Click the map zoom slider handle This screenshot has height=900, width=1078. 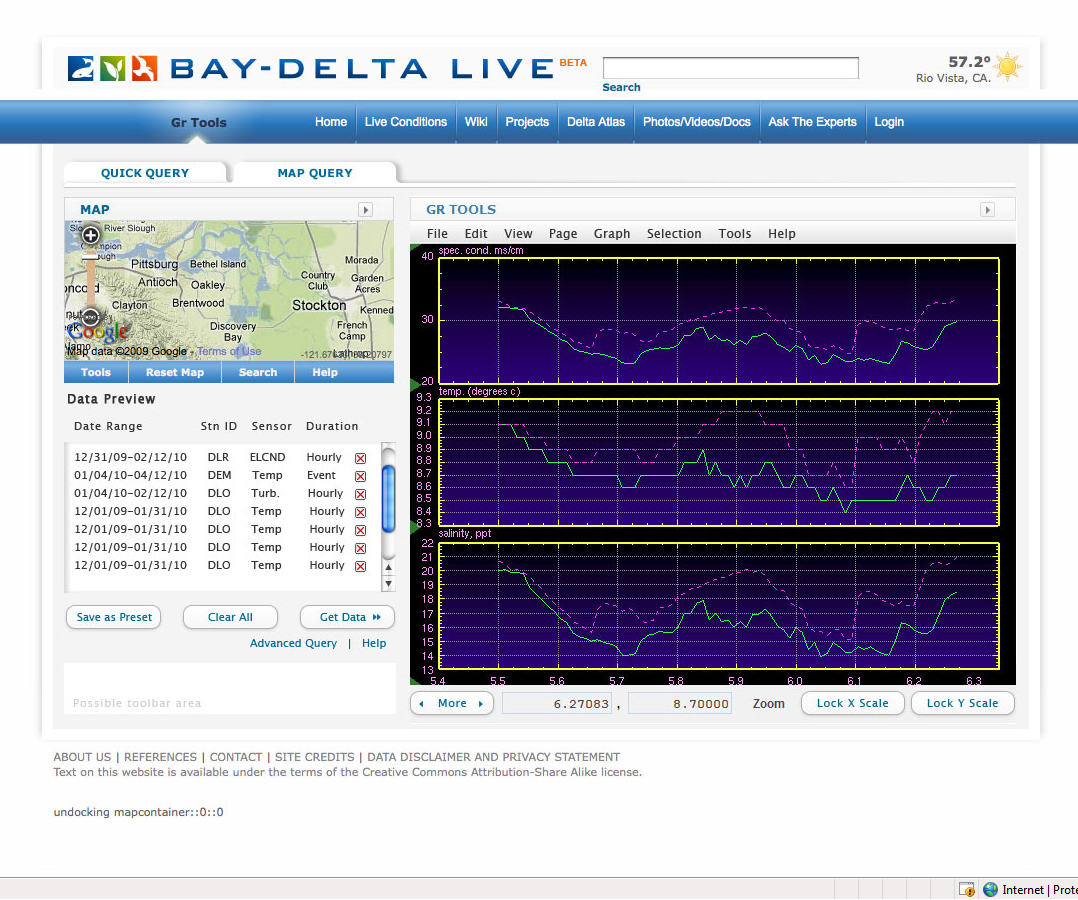tap(90, 256)
